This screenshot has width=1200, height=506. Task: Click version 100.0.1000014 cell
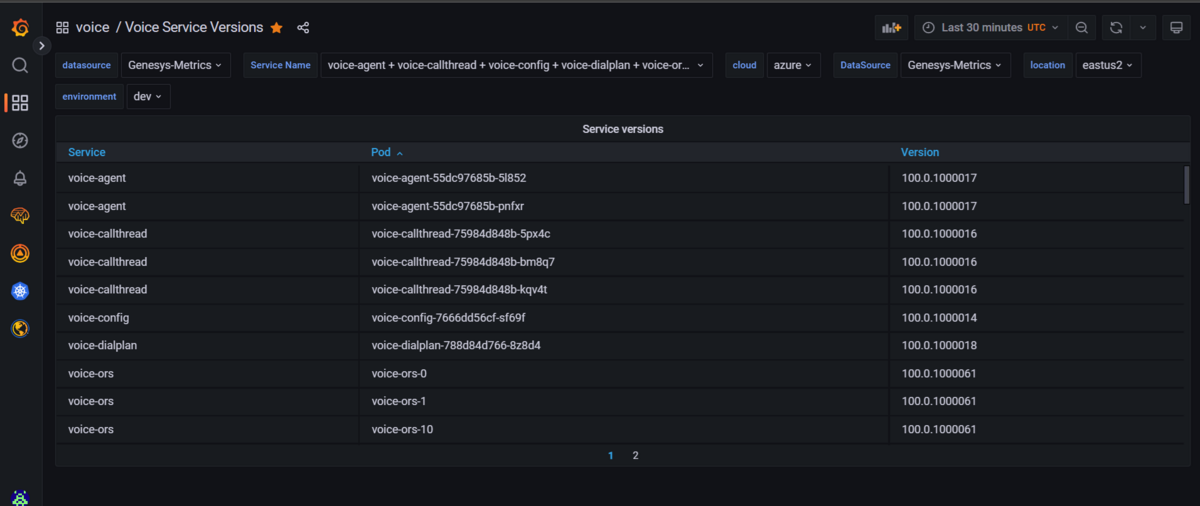pyautogui.click(x=1036, y=318)
